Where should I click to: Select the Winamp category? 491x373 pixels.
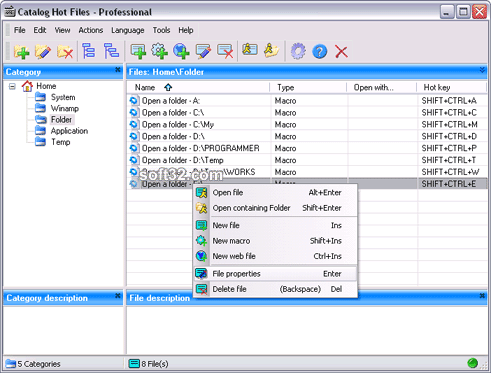click(65, 108)
